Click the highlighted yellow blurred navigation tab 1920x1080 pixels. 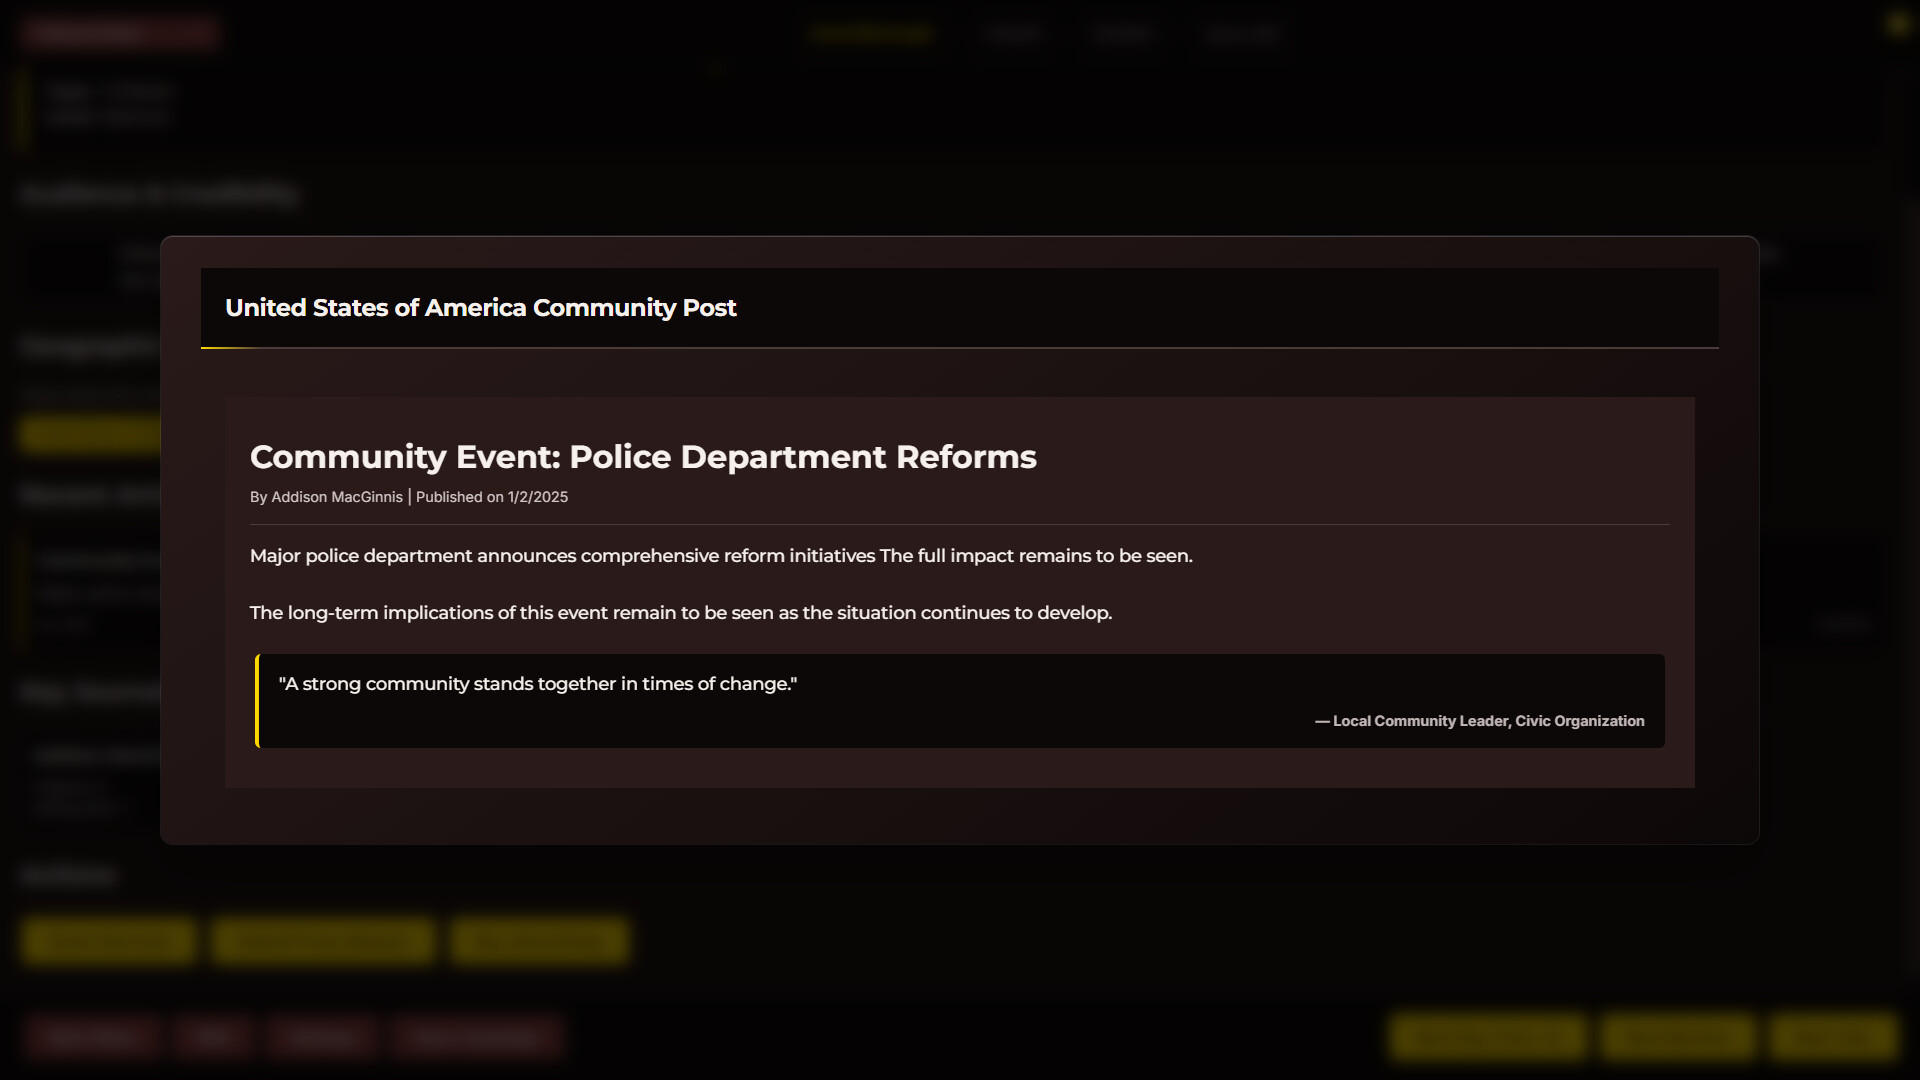tap(871, 34)
